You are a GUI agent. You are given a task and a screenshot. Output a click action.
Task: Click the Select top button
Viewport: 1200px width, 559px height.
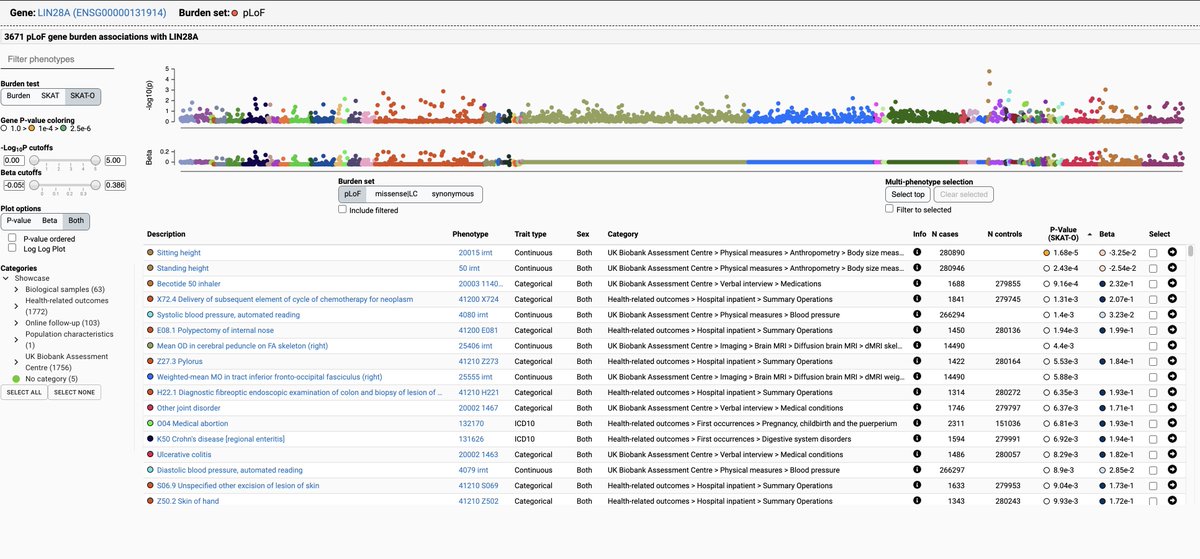click(909, 194)
